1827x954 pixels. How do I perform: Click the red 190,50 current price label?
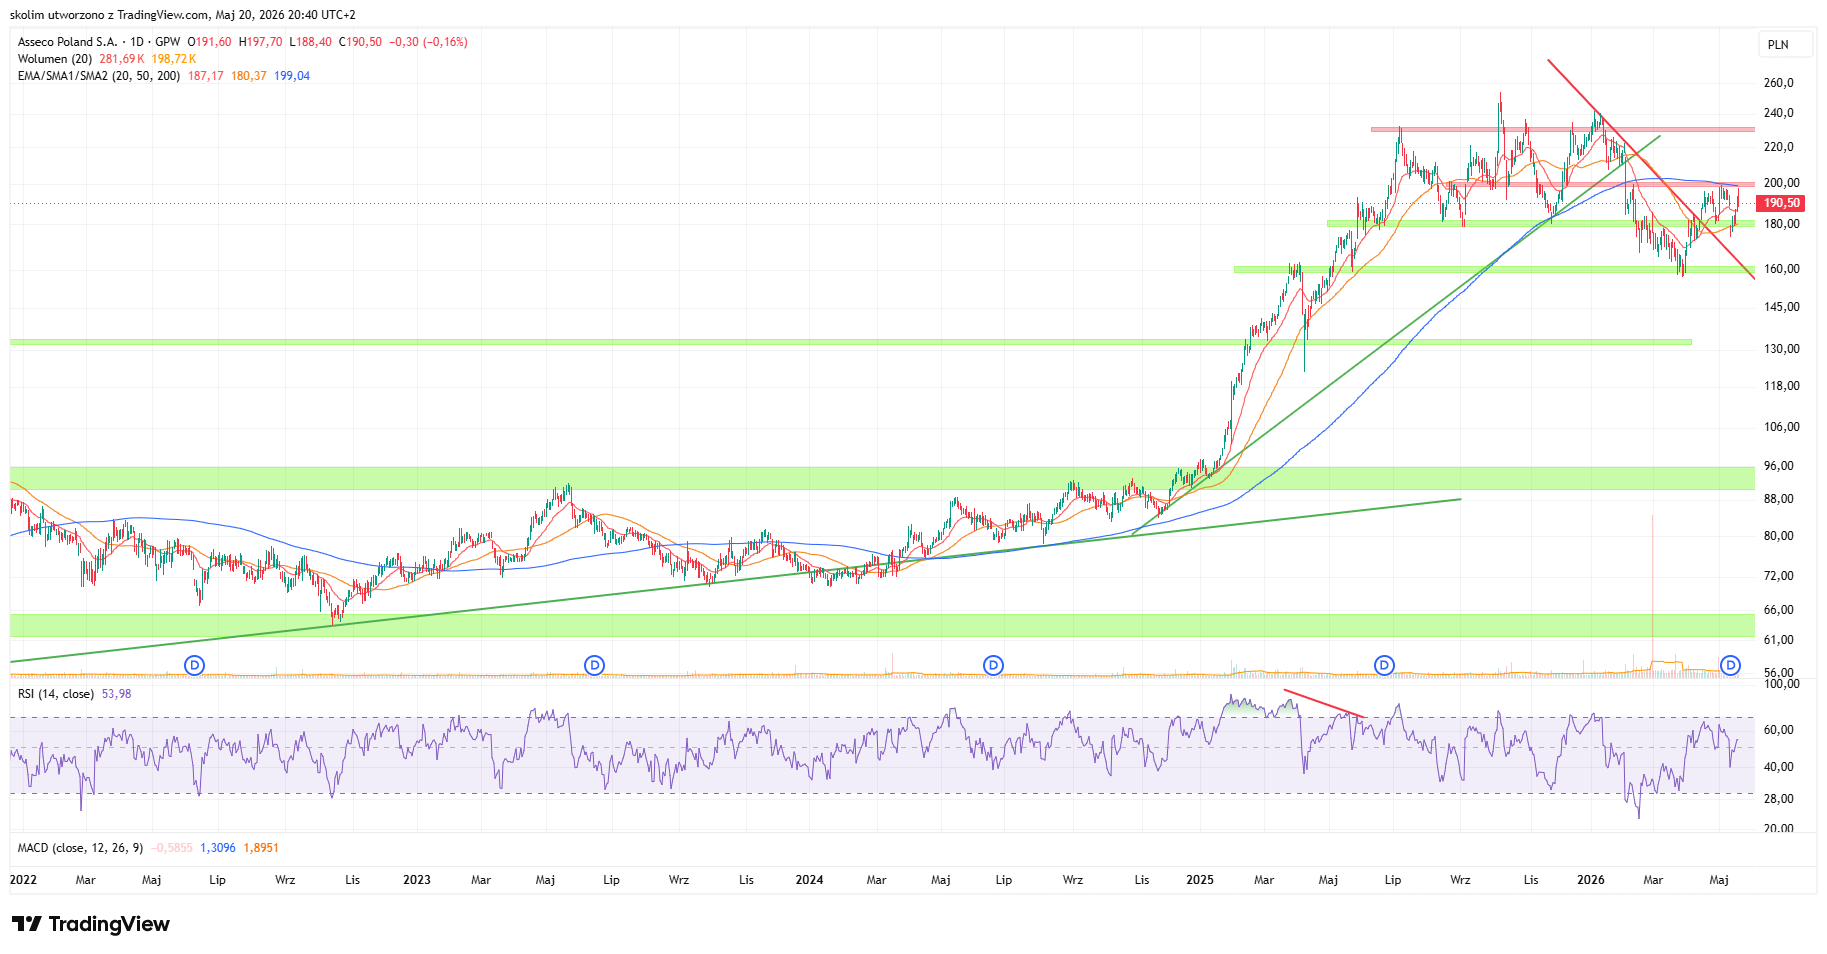[x=1781, y=203]
